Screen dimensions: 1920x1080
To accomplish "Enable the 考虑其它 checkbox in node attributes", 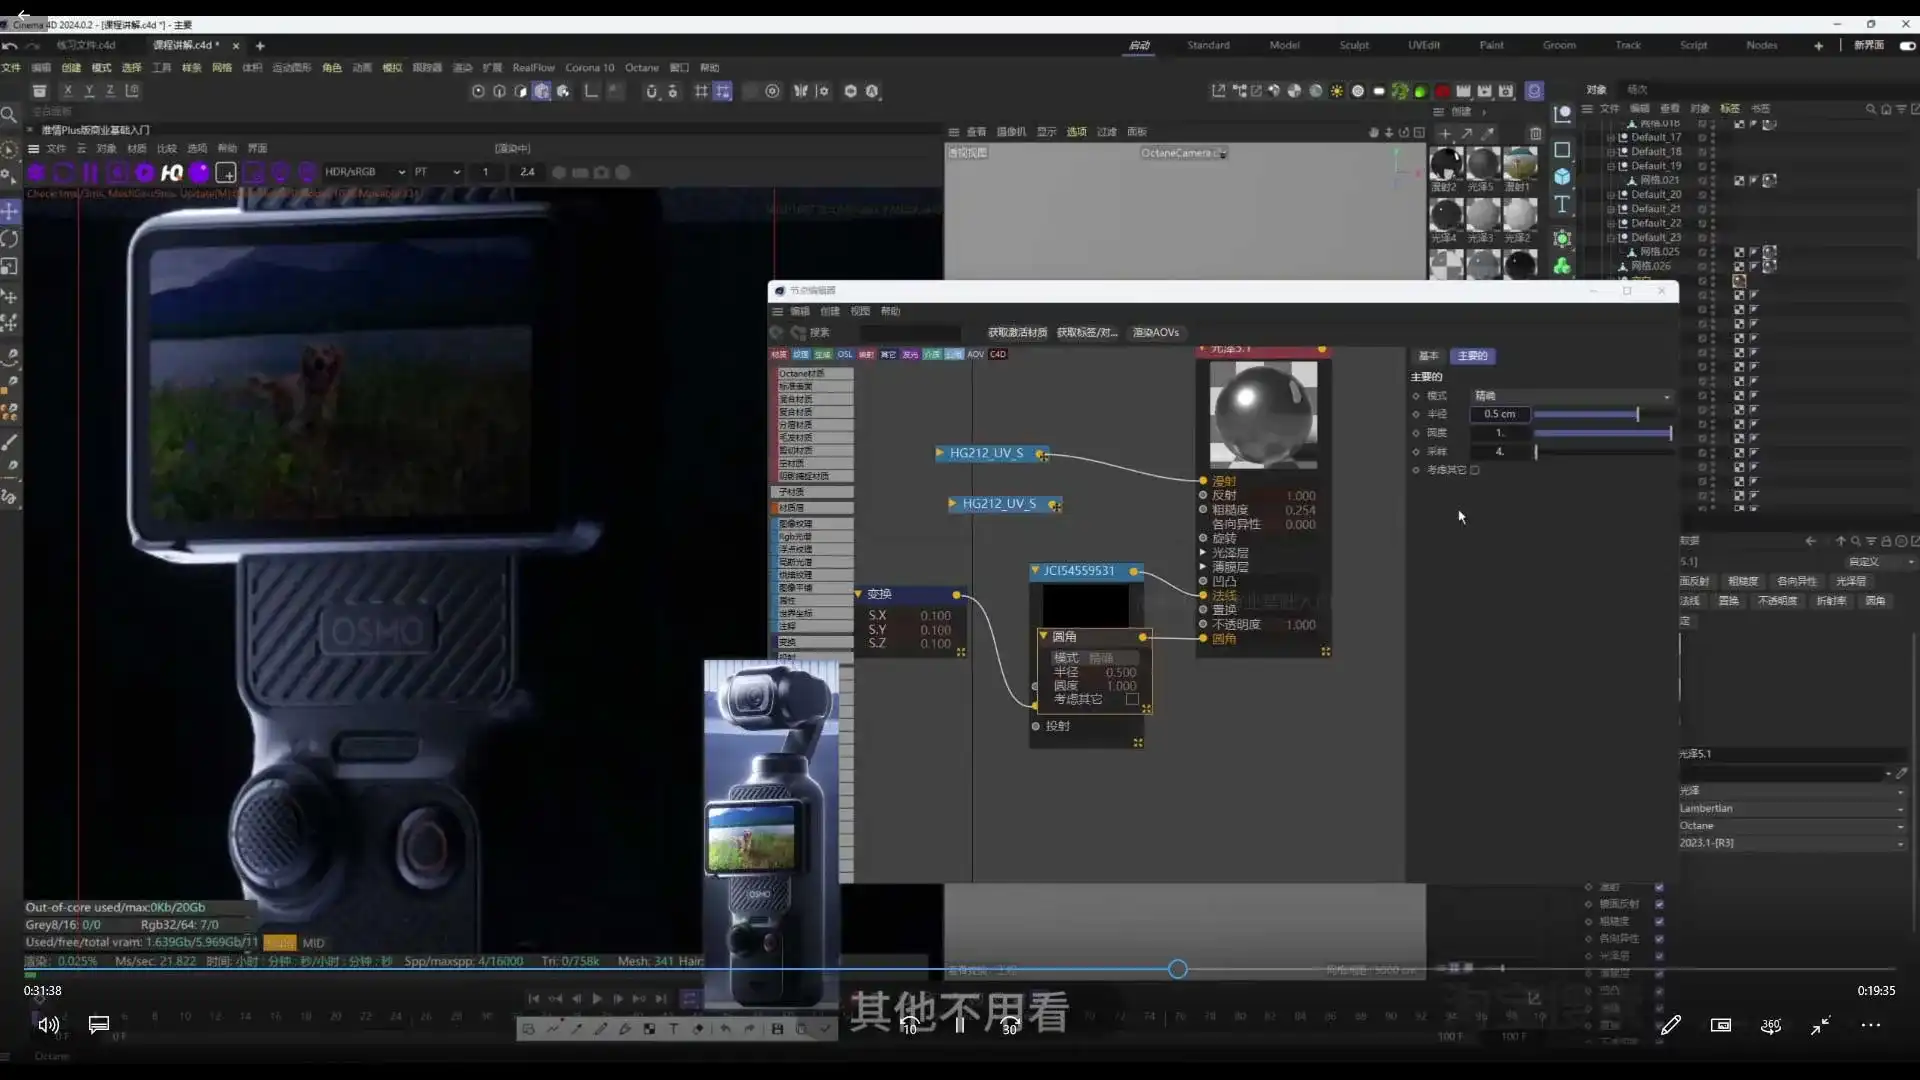I will point(1474,470).
